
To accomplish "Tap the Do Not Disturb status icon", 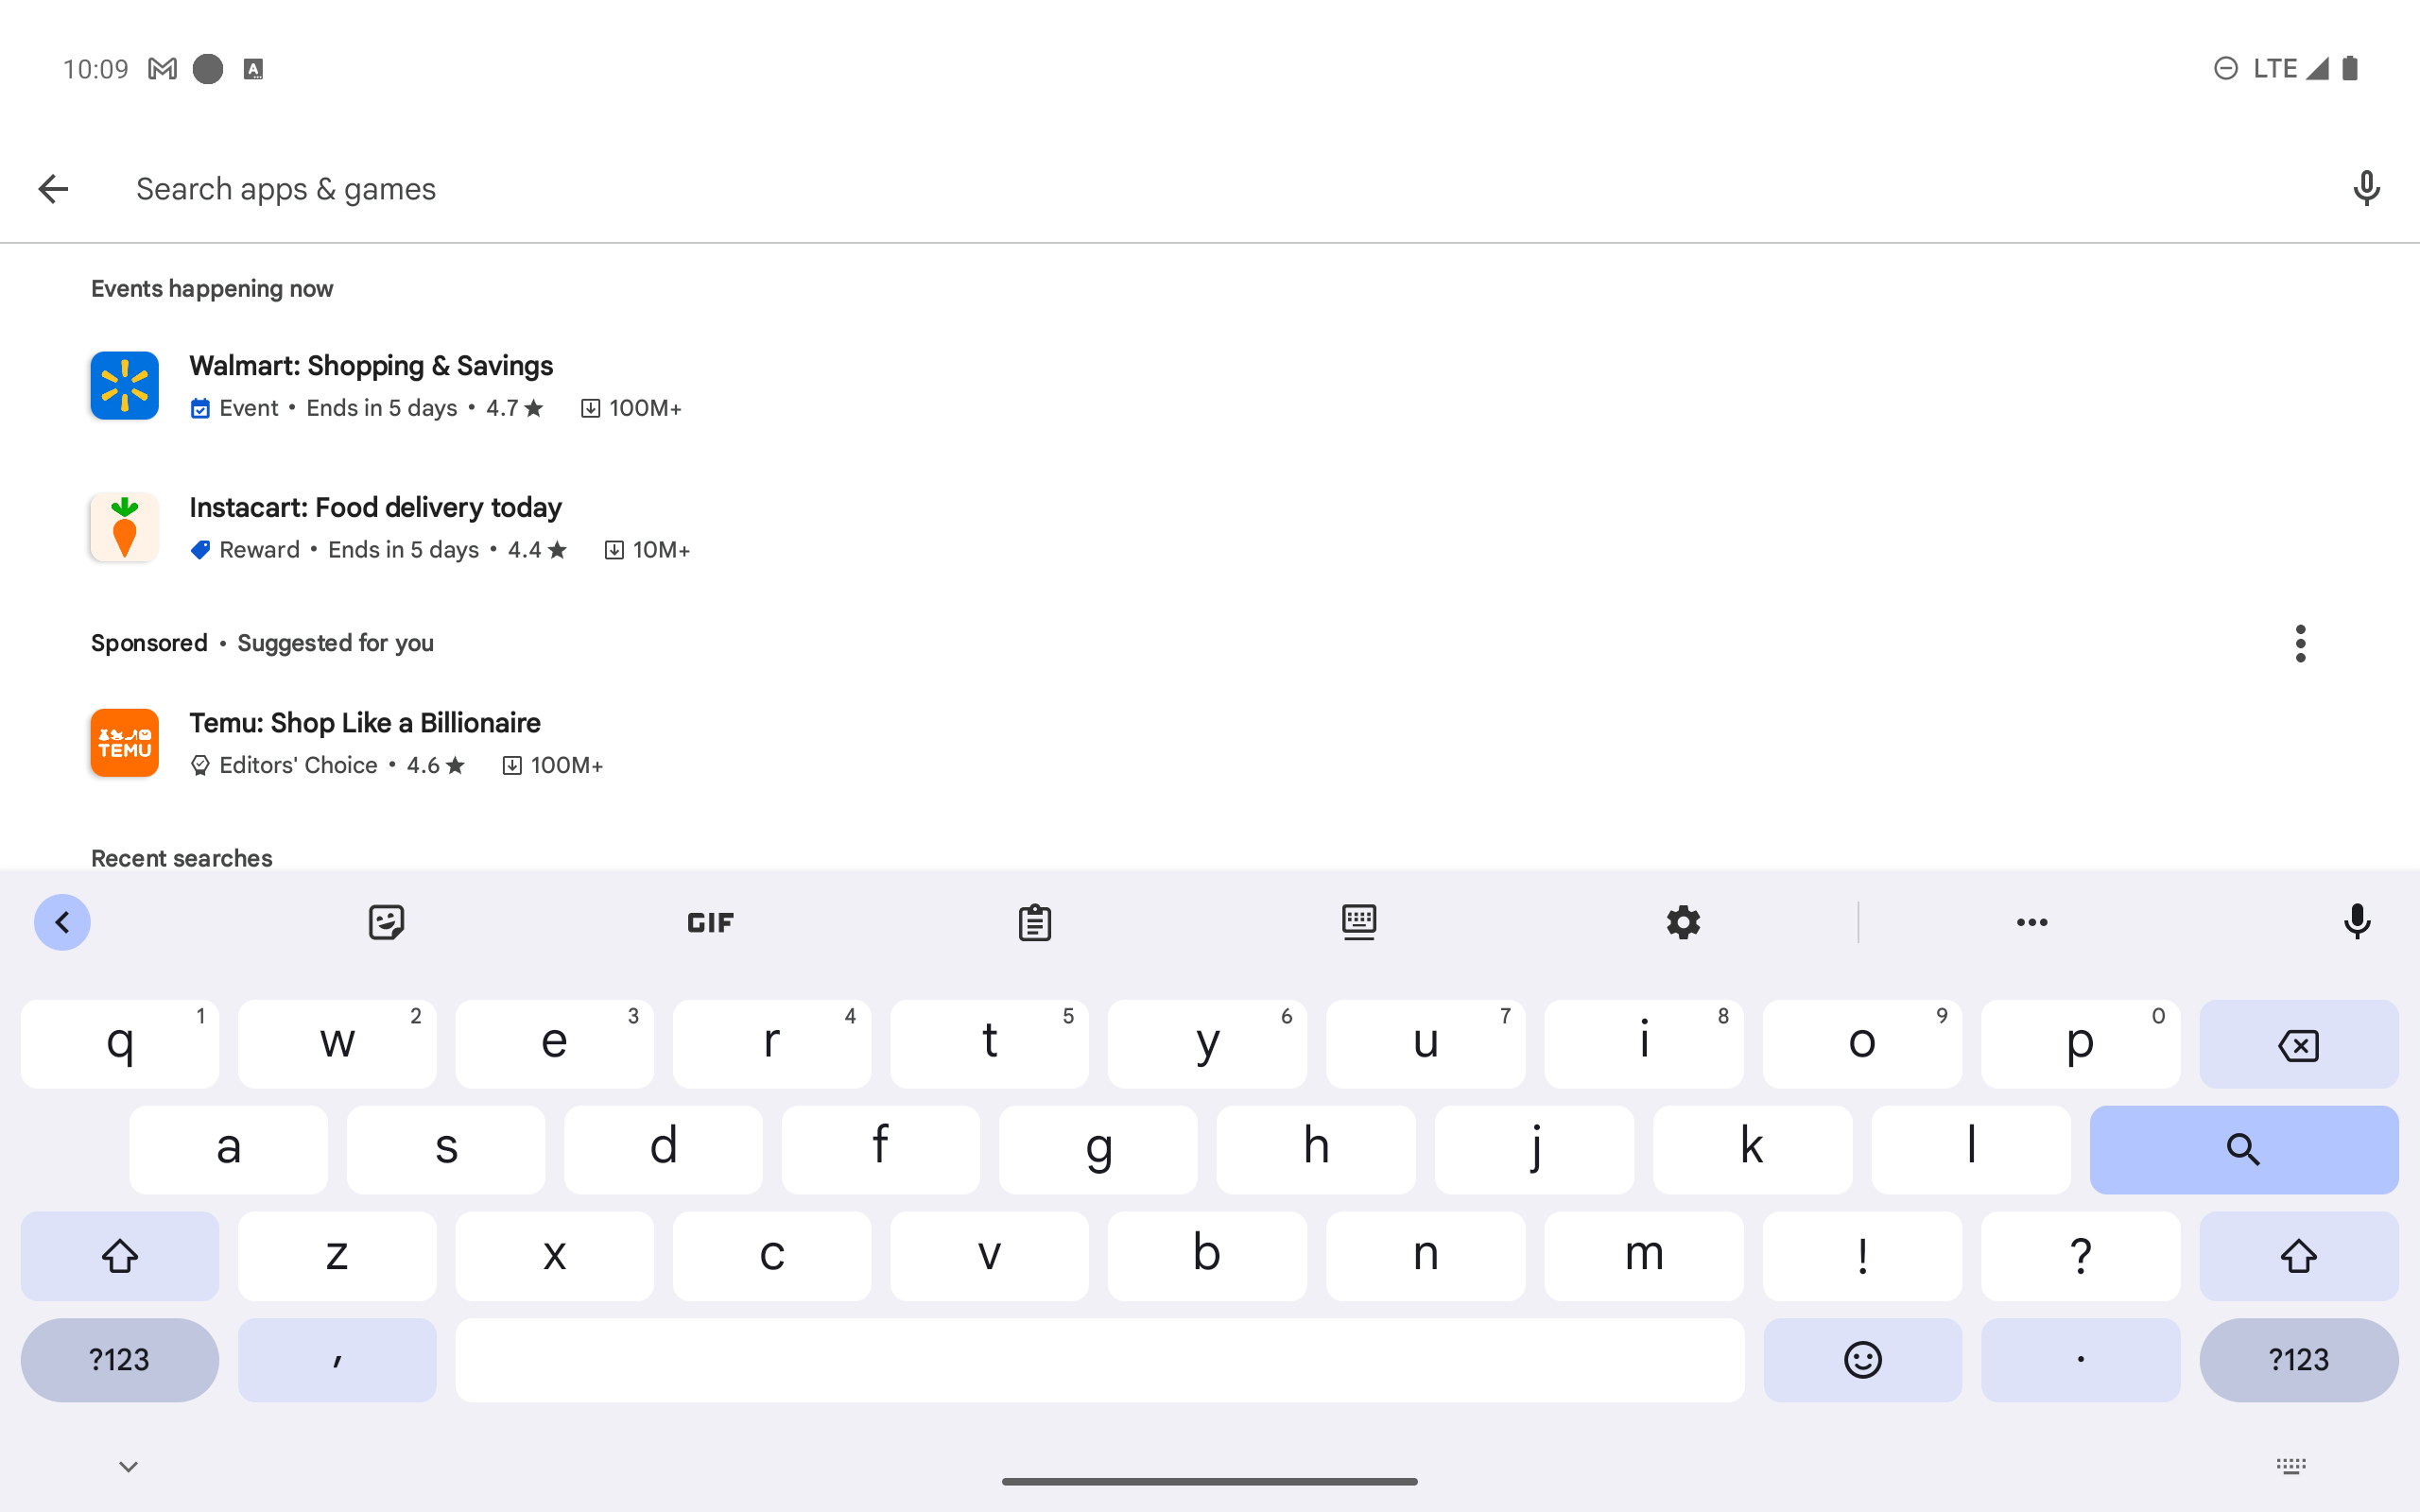I will click(2225, 68).
